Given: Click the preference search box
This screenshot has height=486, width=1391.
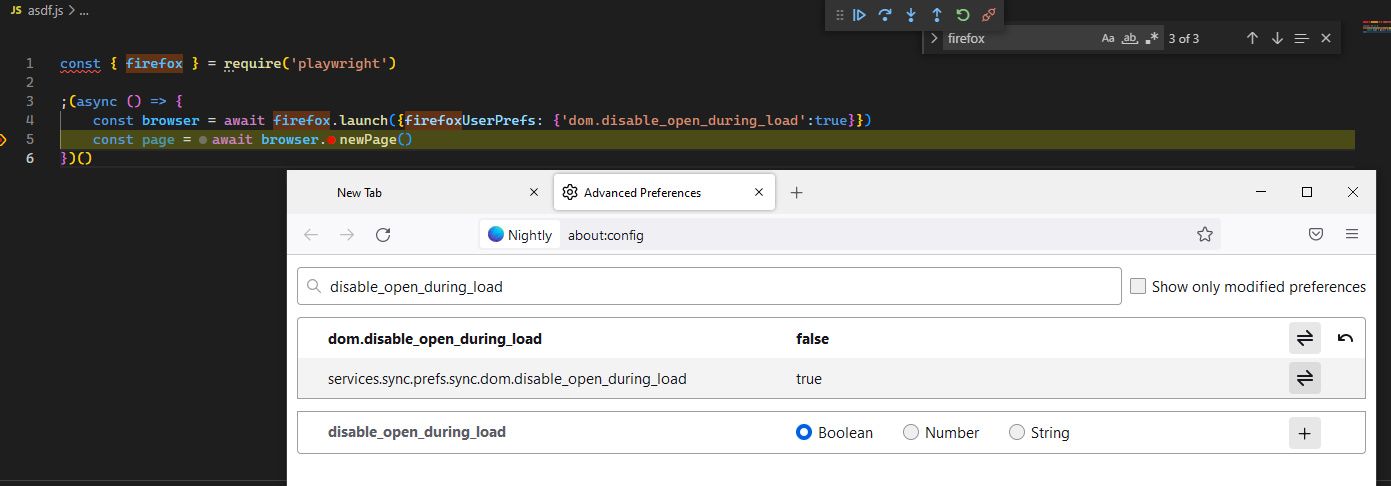Looking at the screenshot, I should 709,286.
